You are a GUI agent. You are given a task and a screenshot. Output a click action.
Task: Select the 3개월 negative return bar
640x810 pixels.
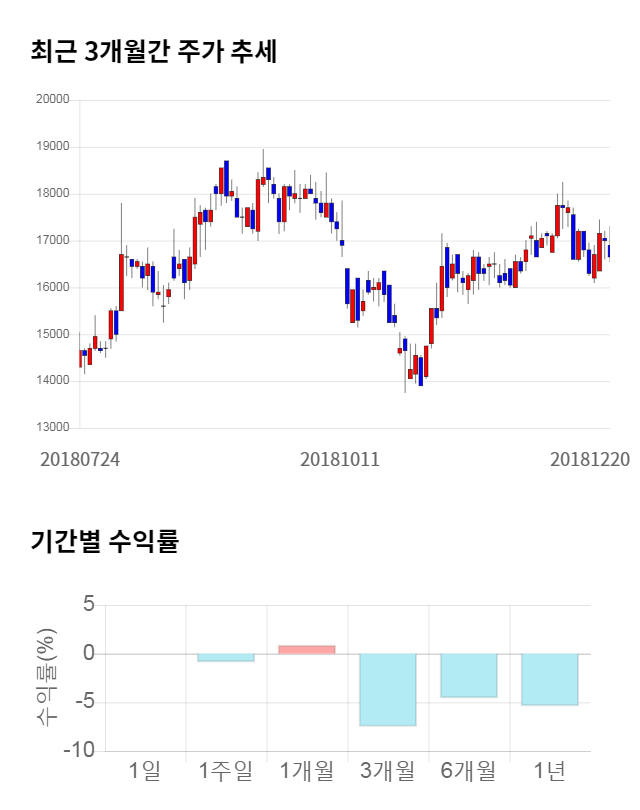click(x=388, y=689)
